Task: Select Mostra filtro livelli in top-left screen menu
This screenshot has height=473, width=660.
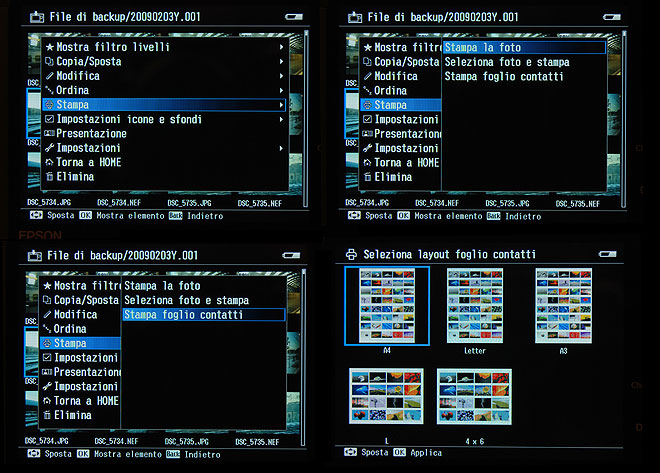Action: pyautogui.click(x=165, y=47)
